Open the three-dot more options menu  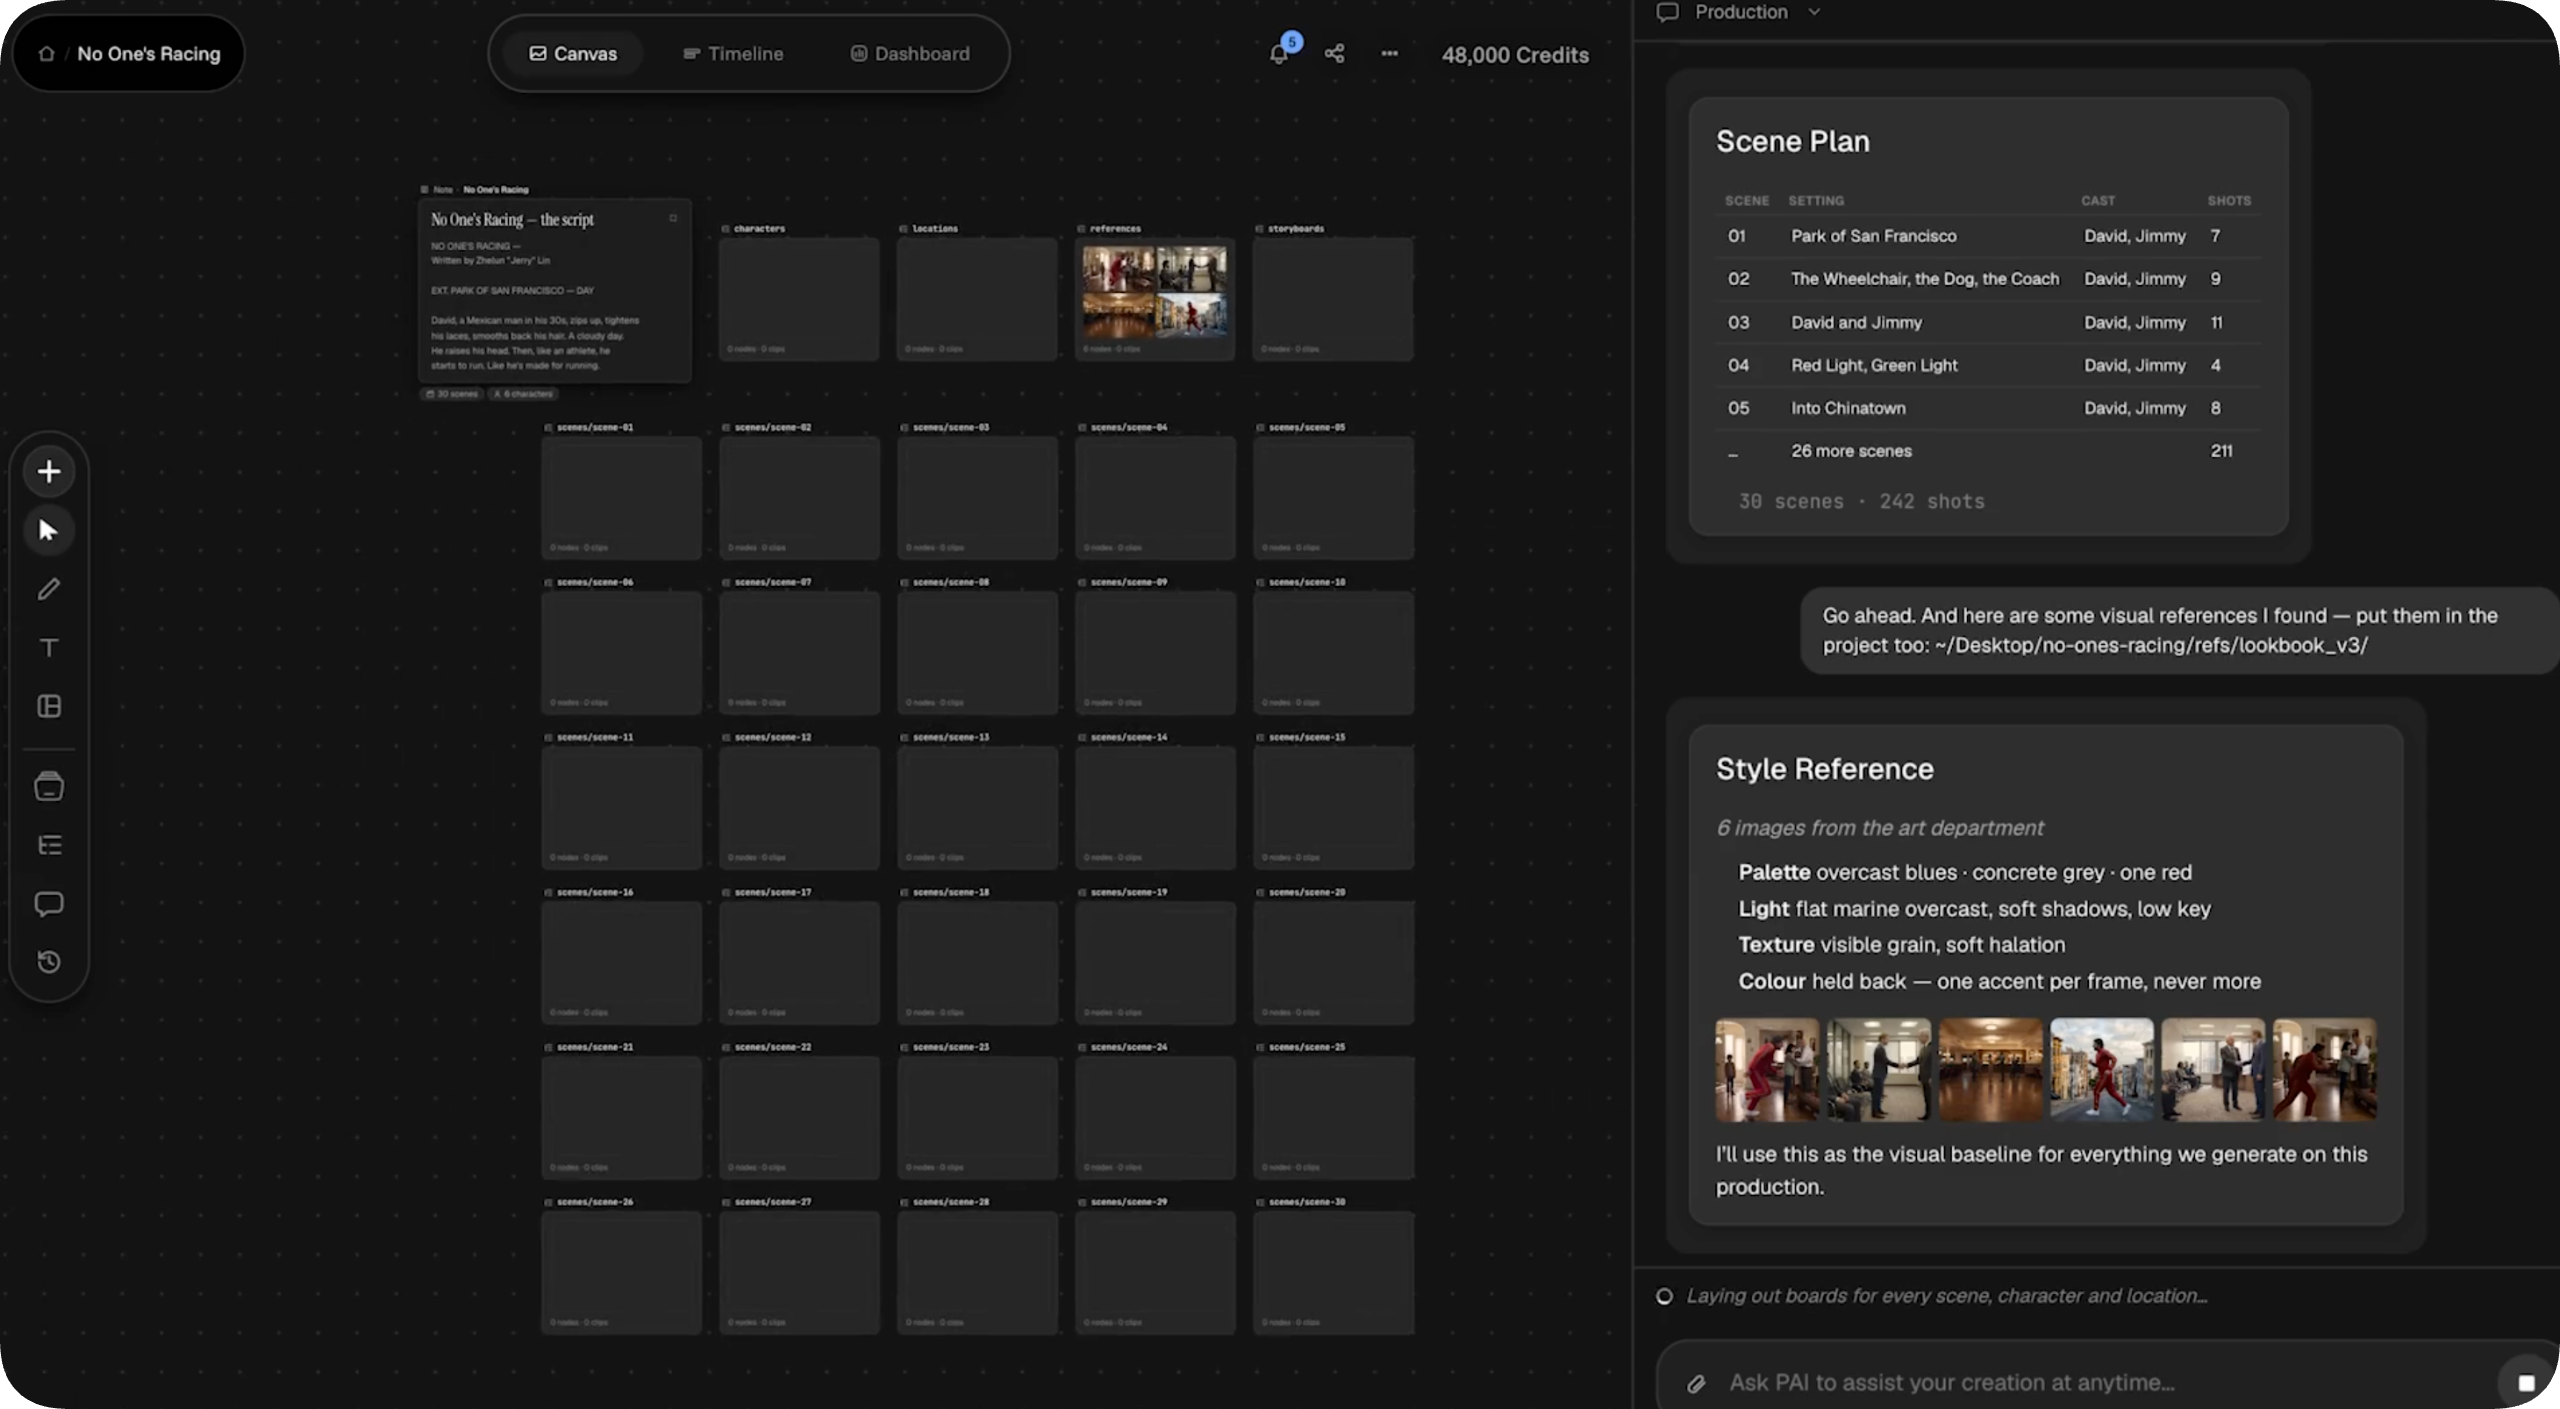click(x=1389, y=53)
